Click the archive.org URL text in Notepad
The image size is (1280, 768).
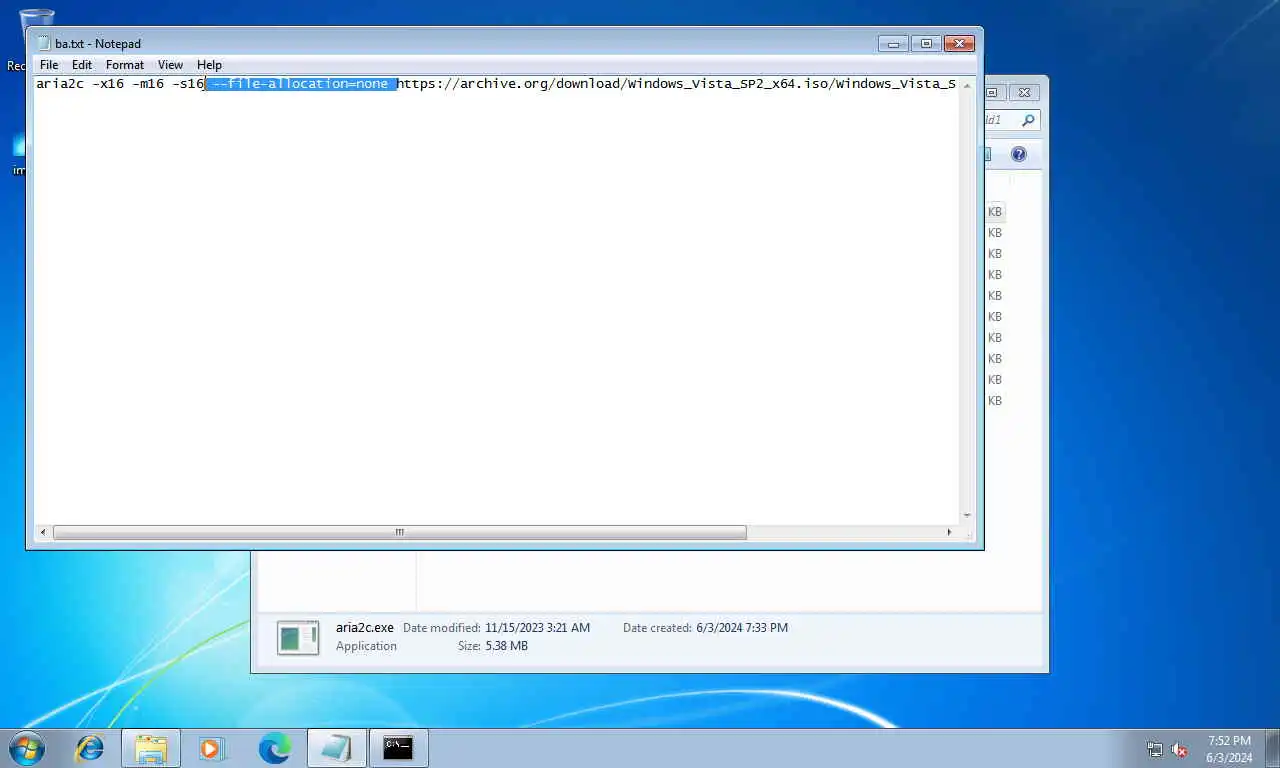point(677,84)
